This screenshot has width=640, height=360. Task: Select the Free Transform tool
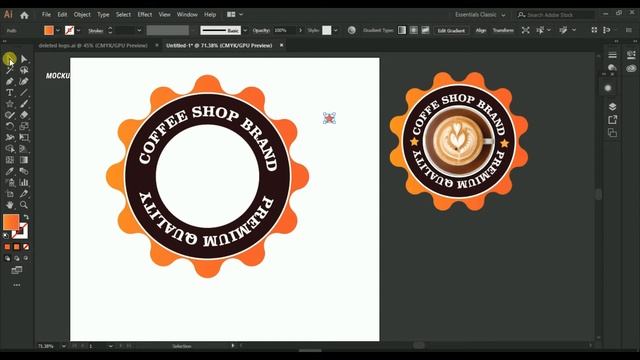[24, 138]
